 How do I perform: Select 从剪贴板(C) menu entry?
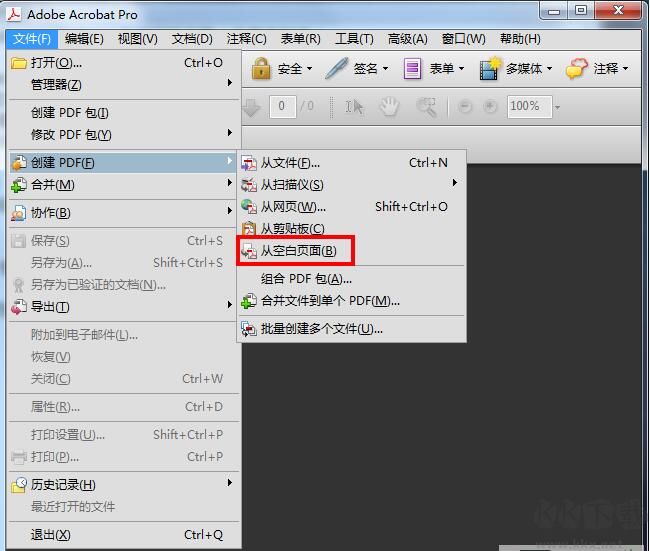pyautogui.click(x=352, y=228)
